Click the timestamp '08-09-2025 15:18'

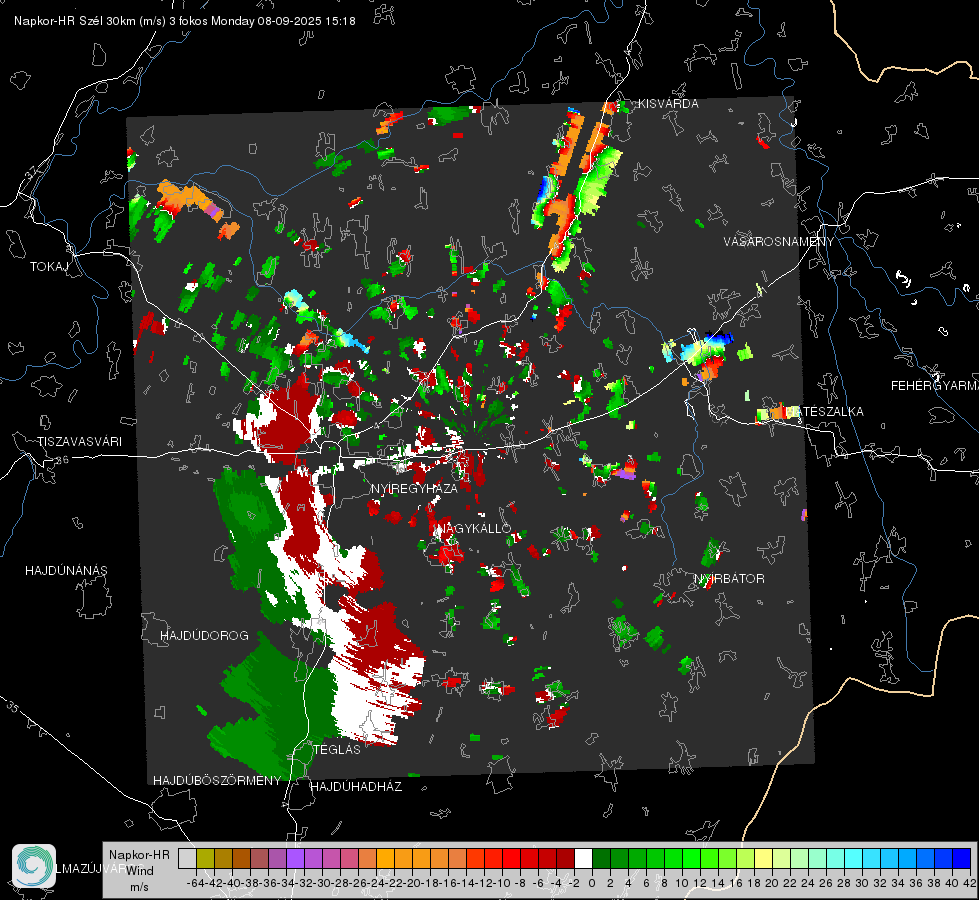point(307,21)
